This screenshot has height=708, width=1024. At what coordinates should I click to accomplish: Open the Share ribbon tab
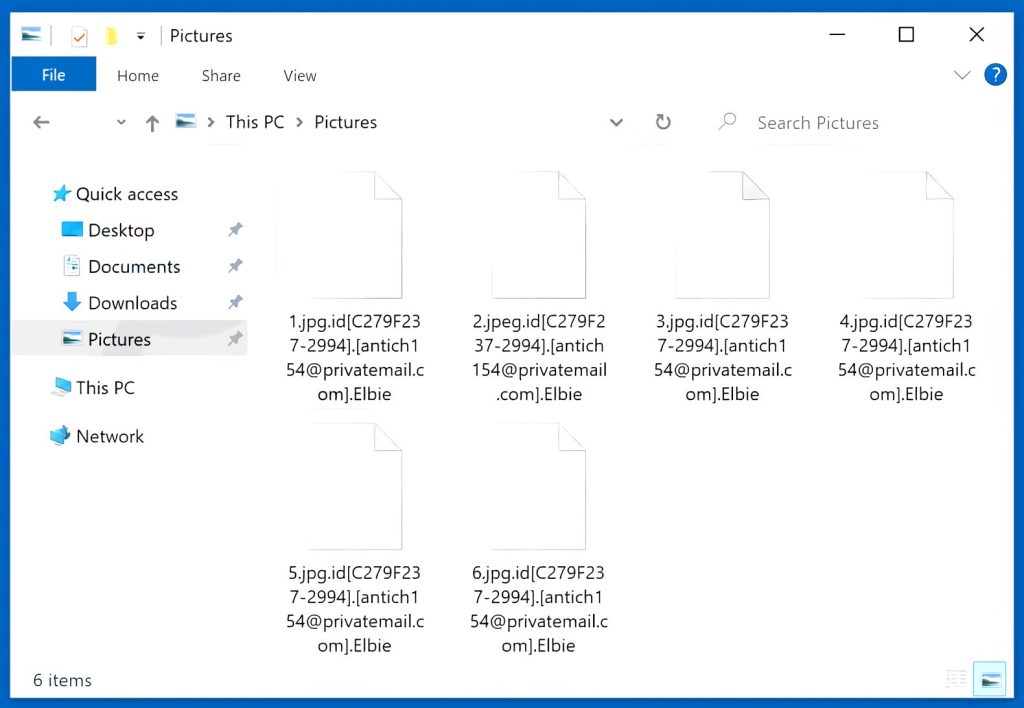[221, 76]
